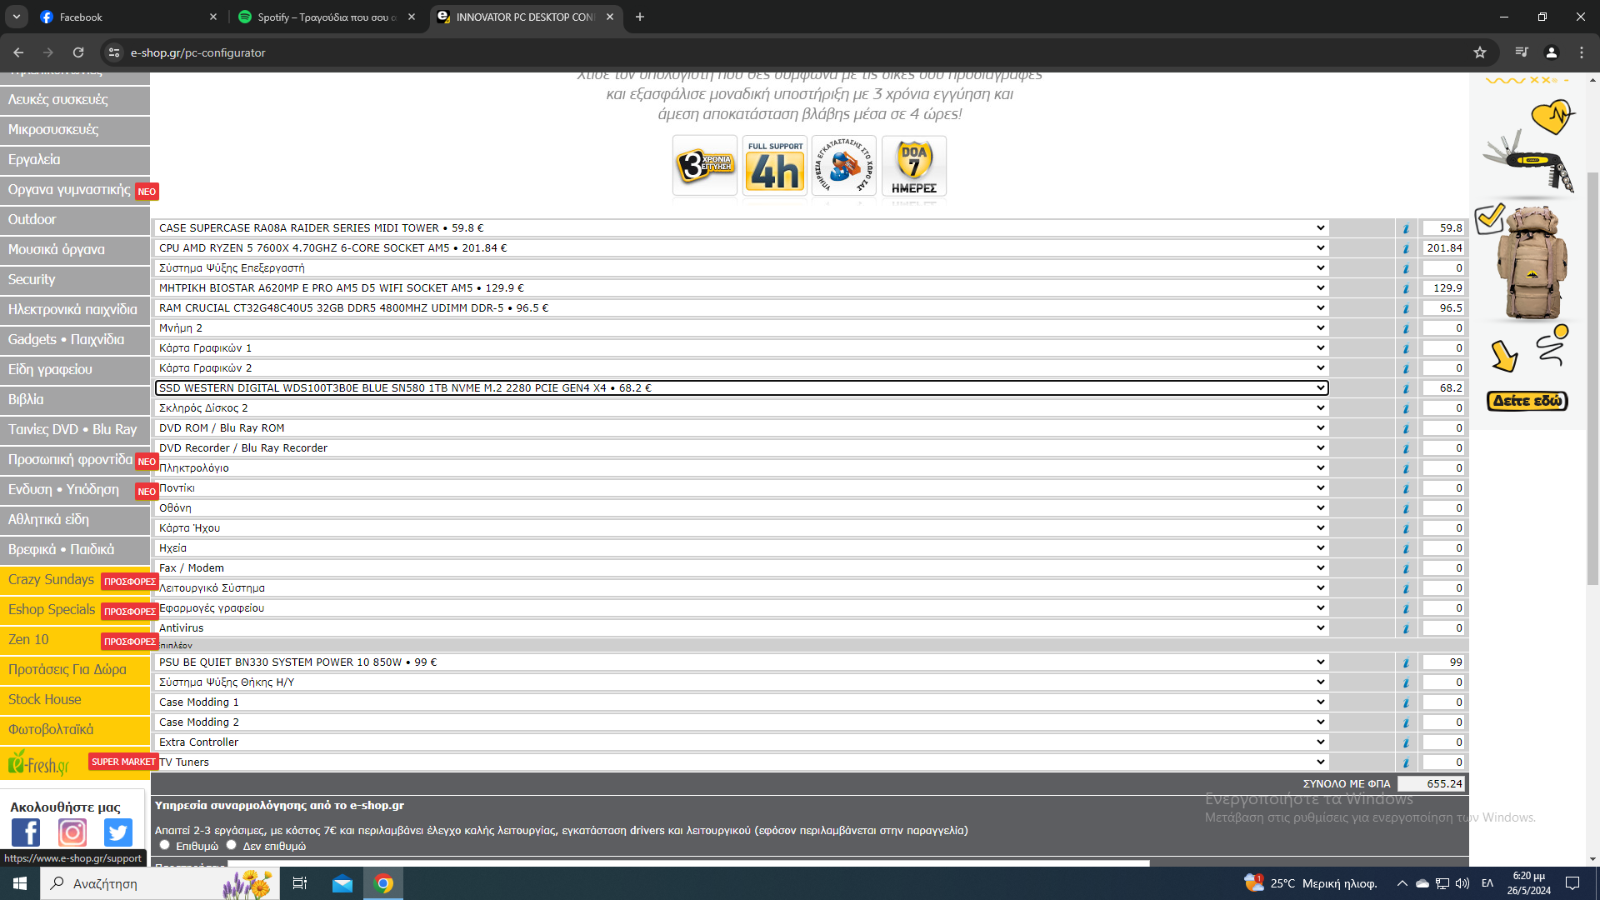Open the PSU BE QUIET BN330 dropdown
1600x900 pixels.
742,662
